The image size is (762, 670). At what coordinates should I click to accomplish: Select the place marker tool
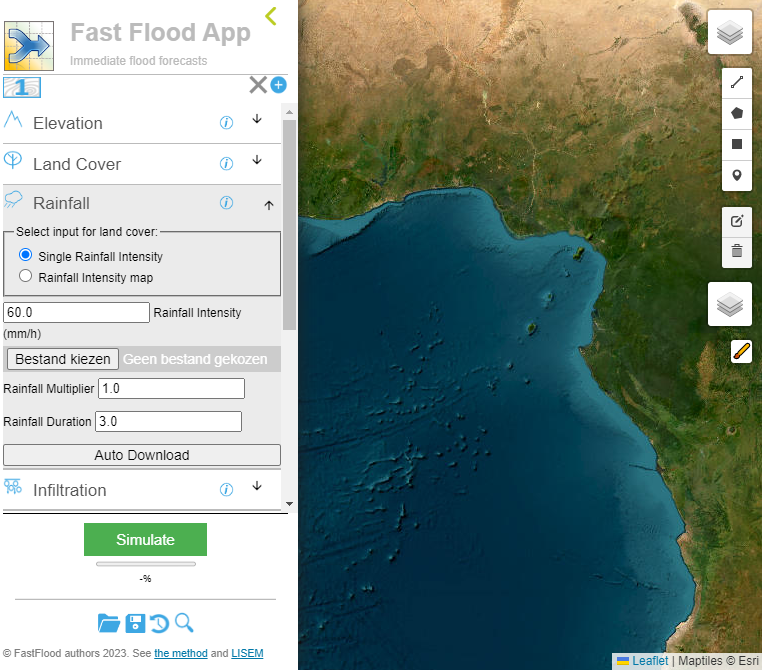(x=737, y=175)
